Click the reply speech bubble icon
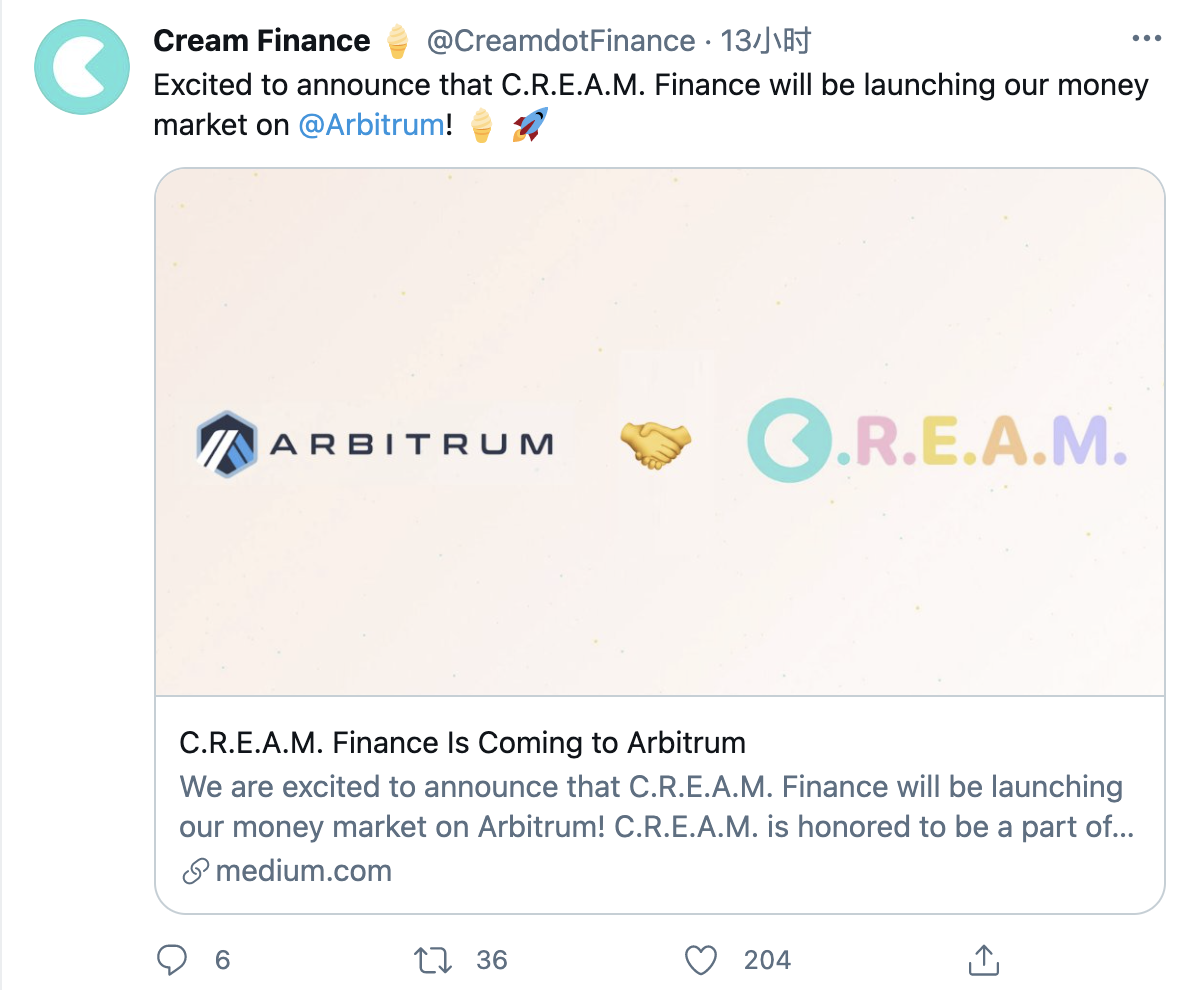This screenshot has width=1188, height=990. click(172, 960)
